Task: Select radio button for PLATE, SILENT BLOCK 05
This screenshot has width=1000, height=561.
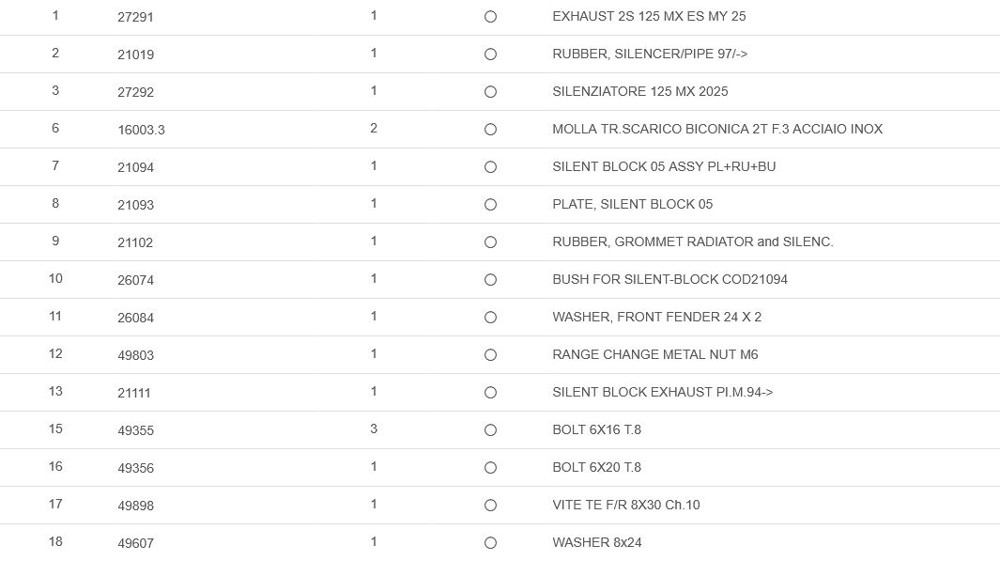Action: (x=490, y=205)
